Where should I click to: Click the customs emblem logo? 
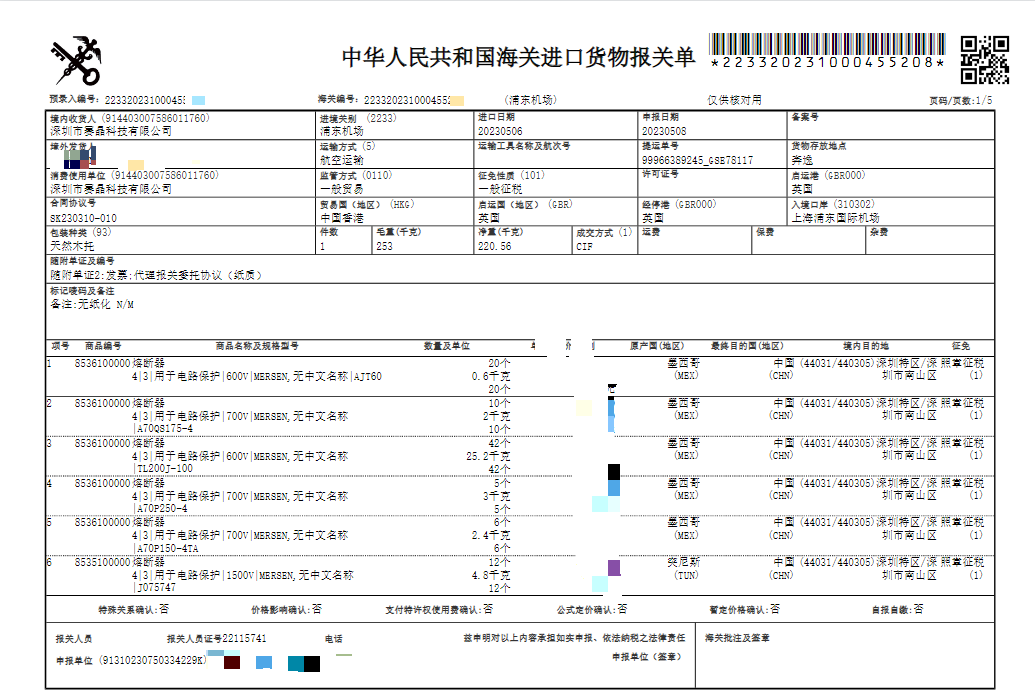point(76,61)
